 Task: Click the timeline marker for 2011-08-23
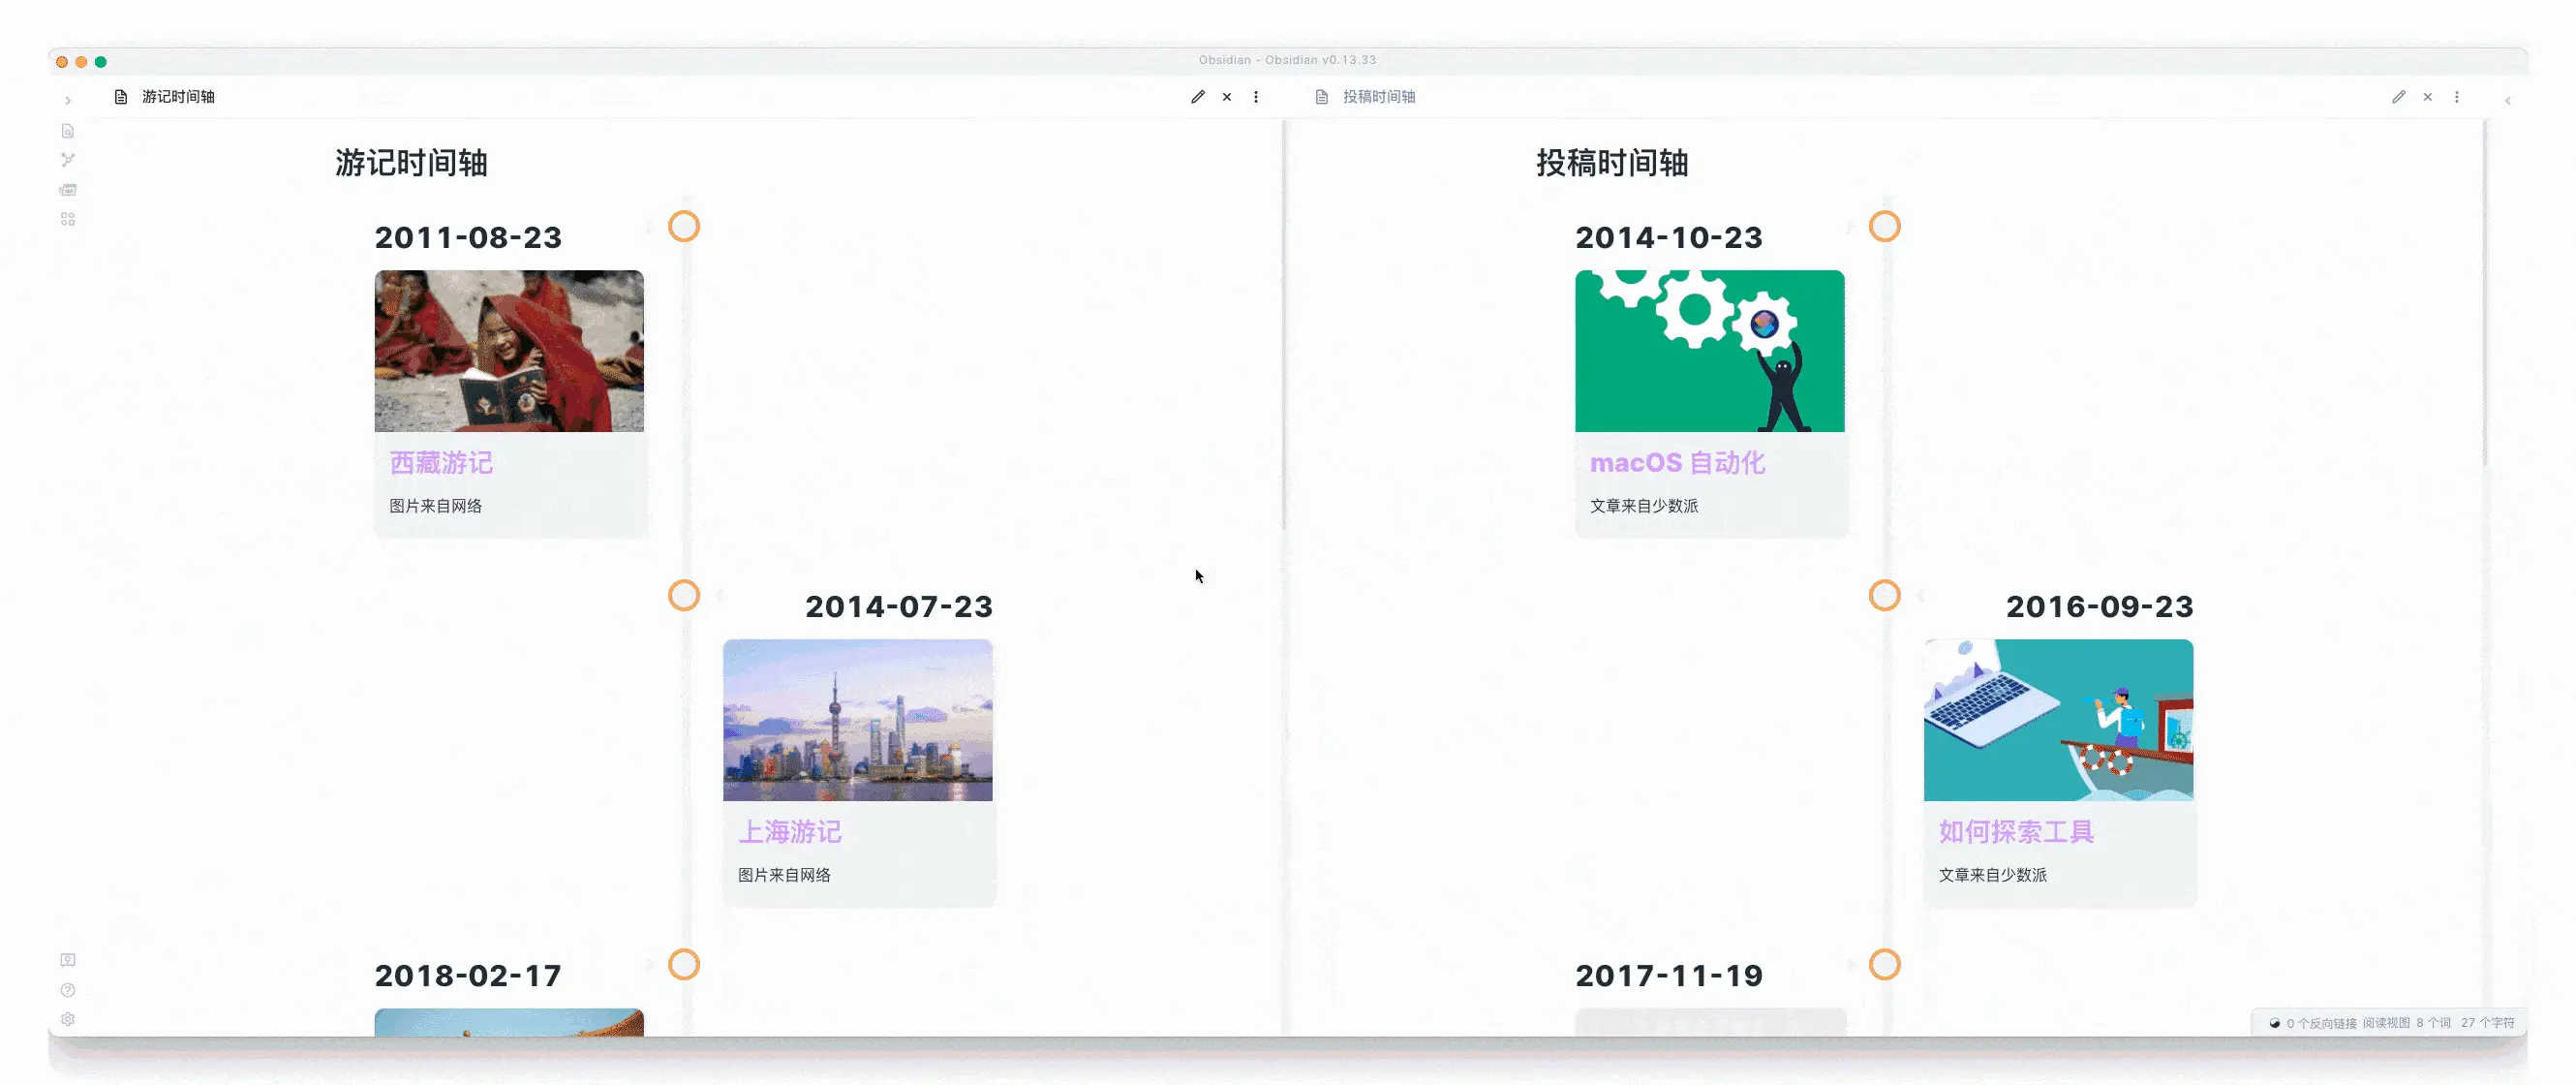pos(684,227)
